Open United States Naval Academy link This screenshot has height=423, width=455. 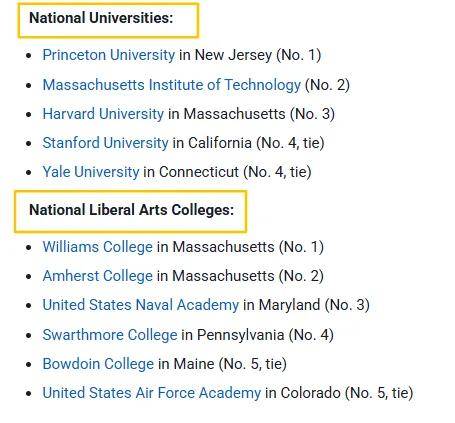(141, 305)
